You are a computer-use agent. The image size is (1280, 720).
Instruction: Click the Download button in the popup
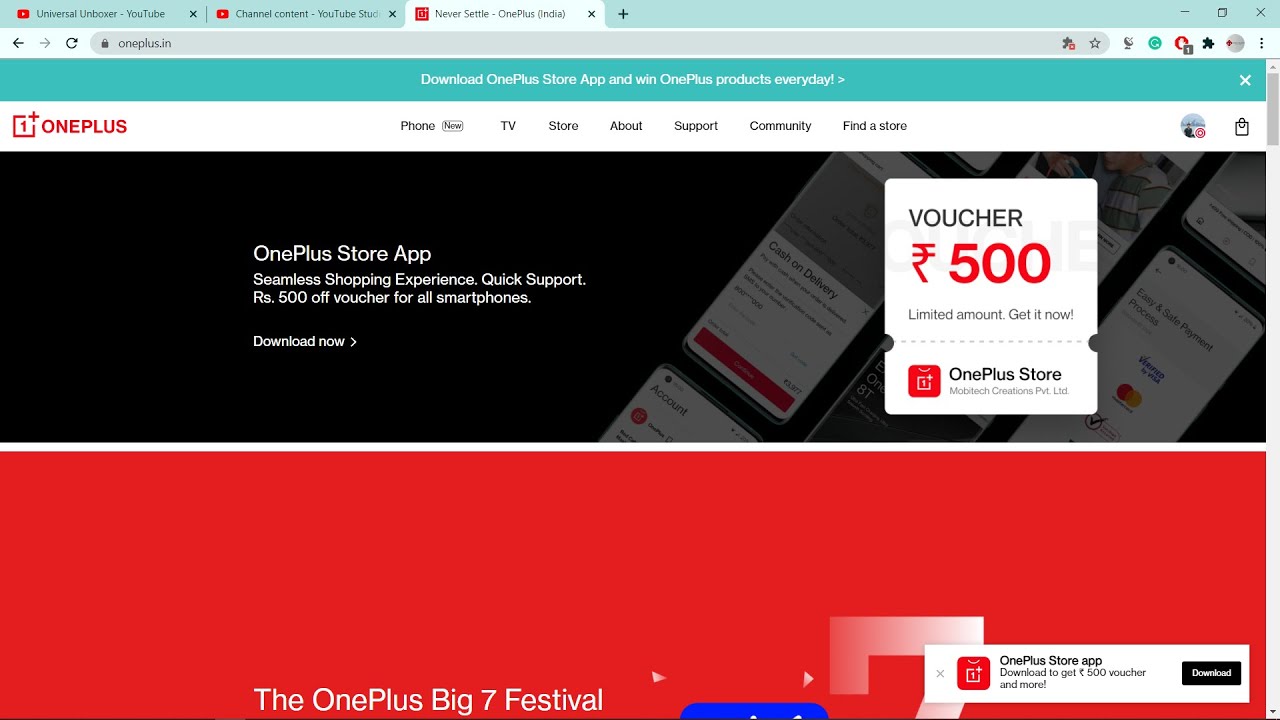click(1211, 673)
